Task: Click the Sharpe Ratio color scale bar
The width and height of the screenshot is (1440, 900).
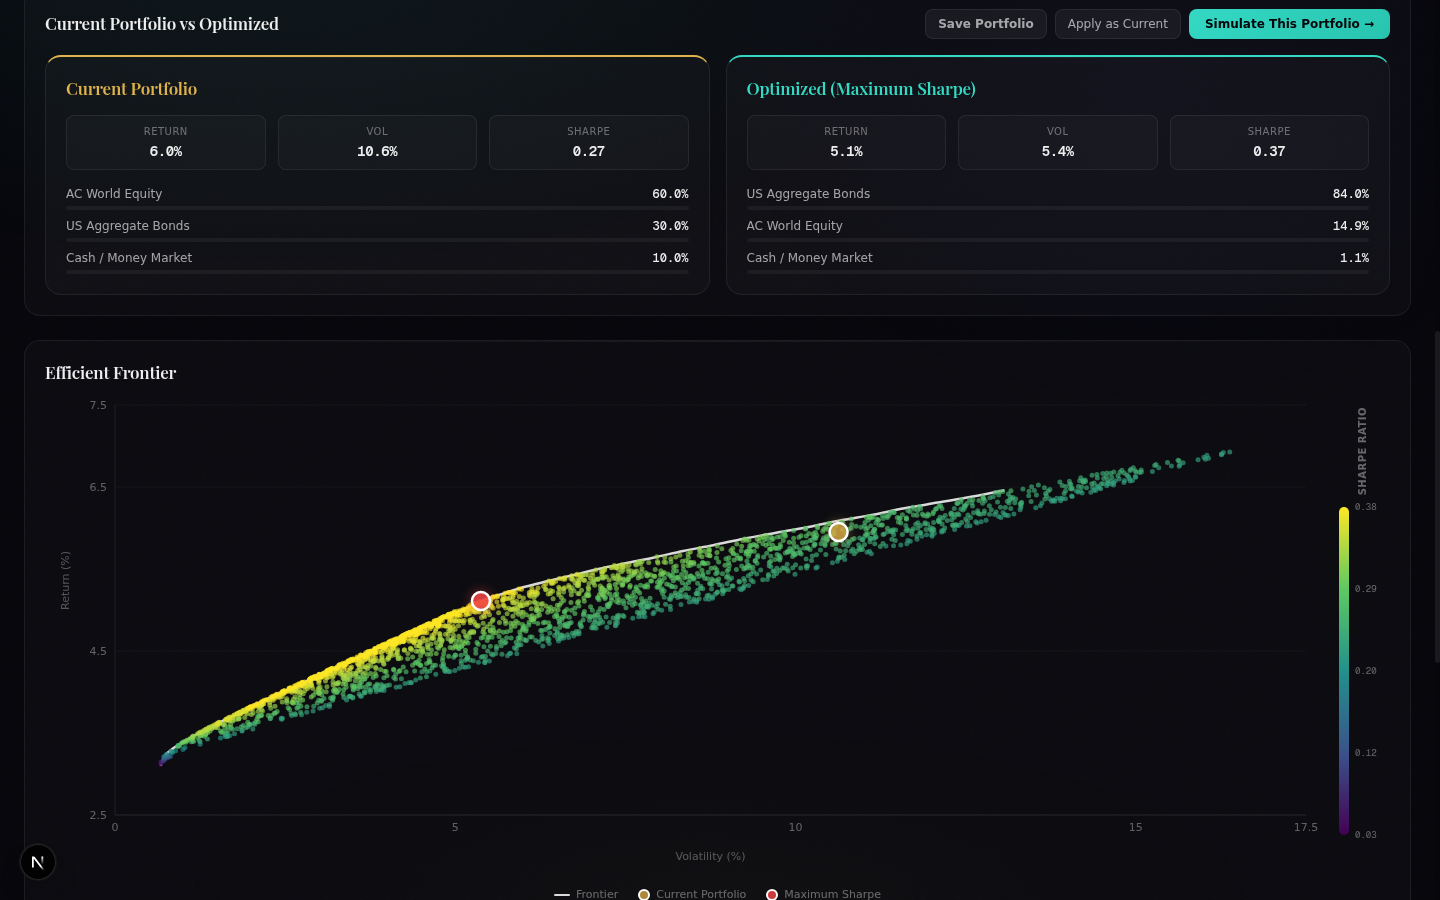Action: point(1344,670)
